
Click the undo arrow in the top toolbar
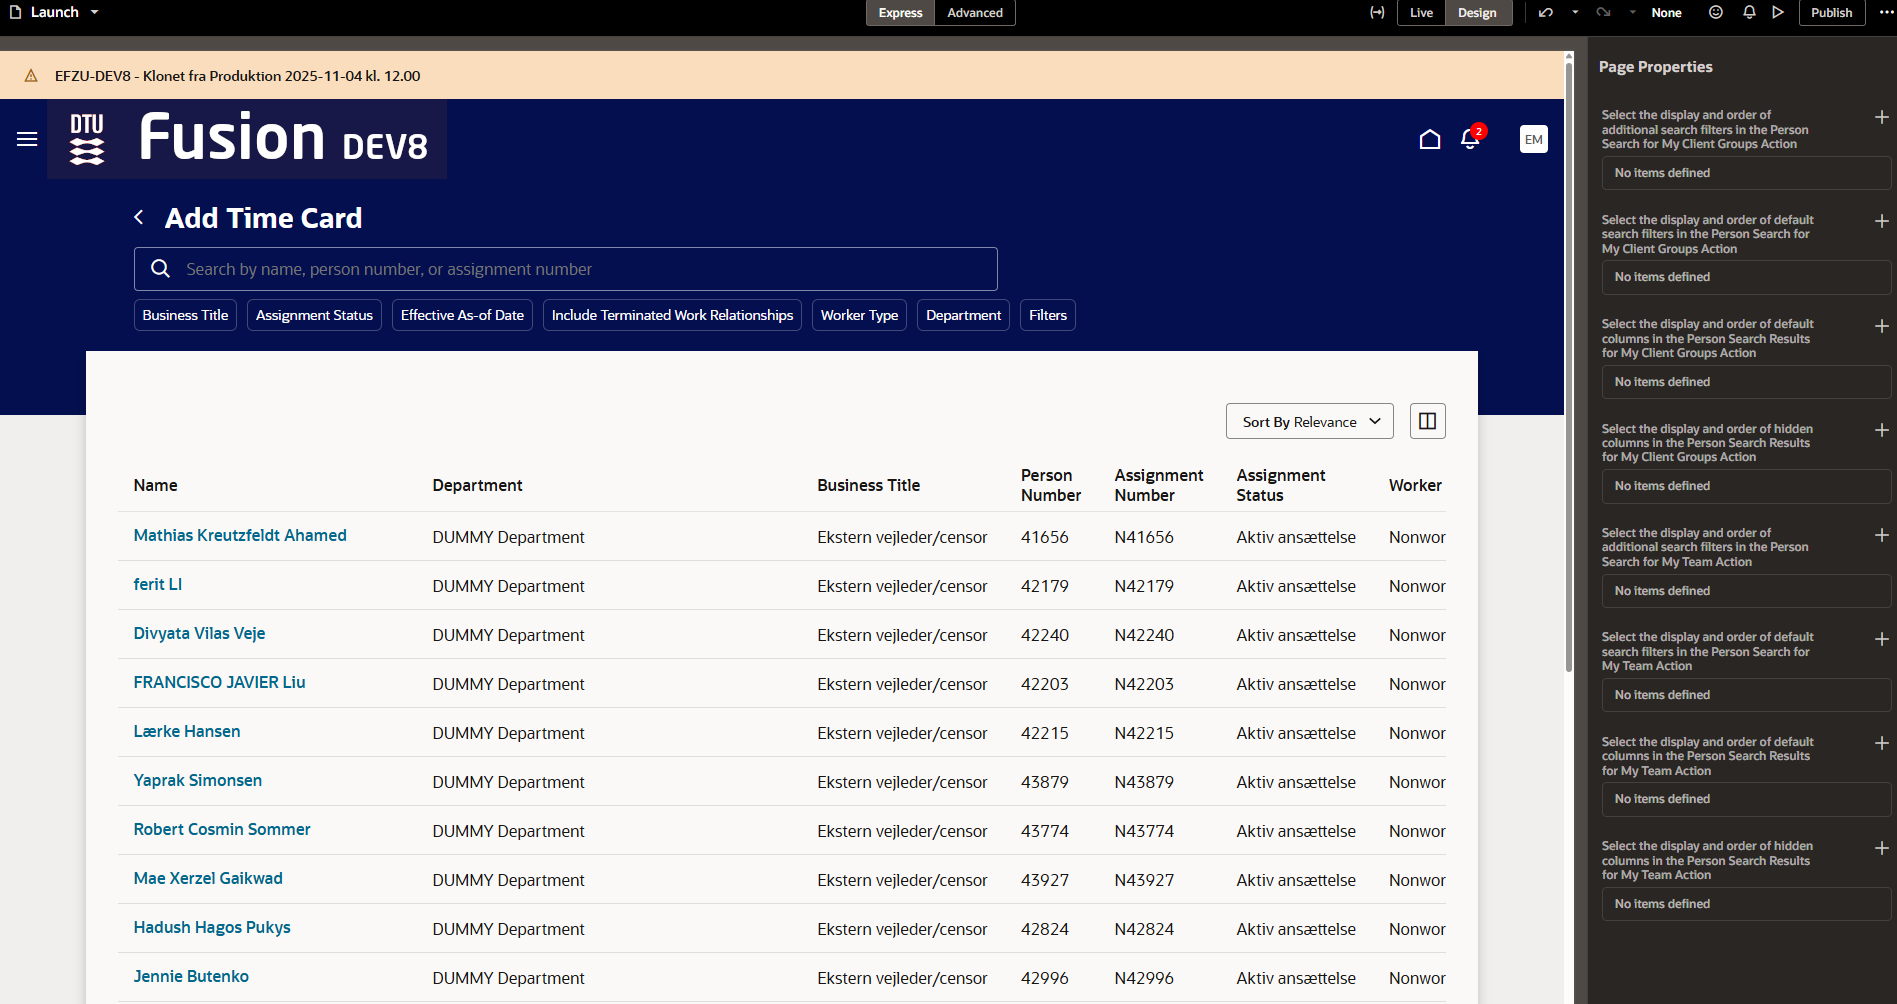pos(1546,12)
